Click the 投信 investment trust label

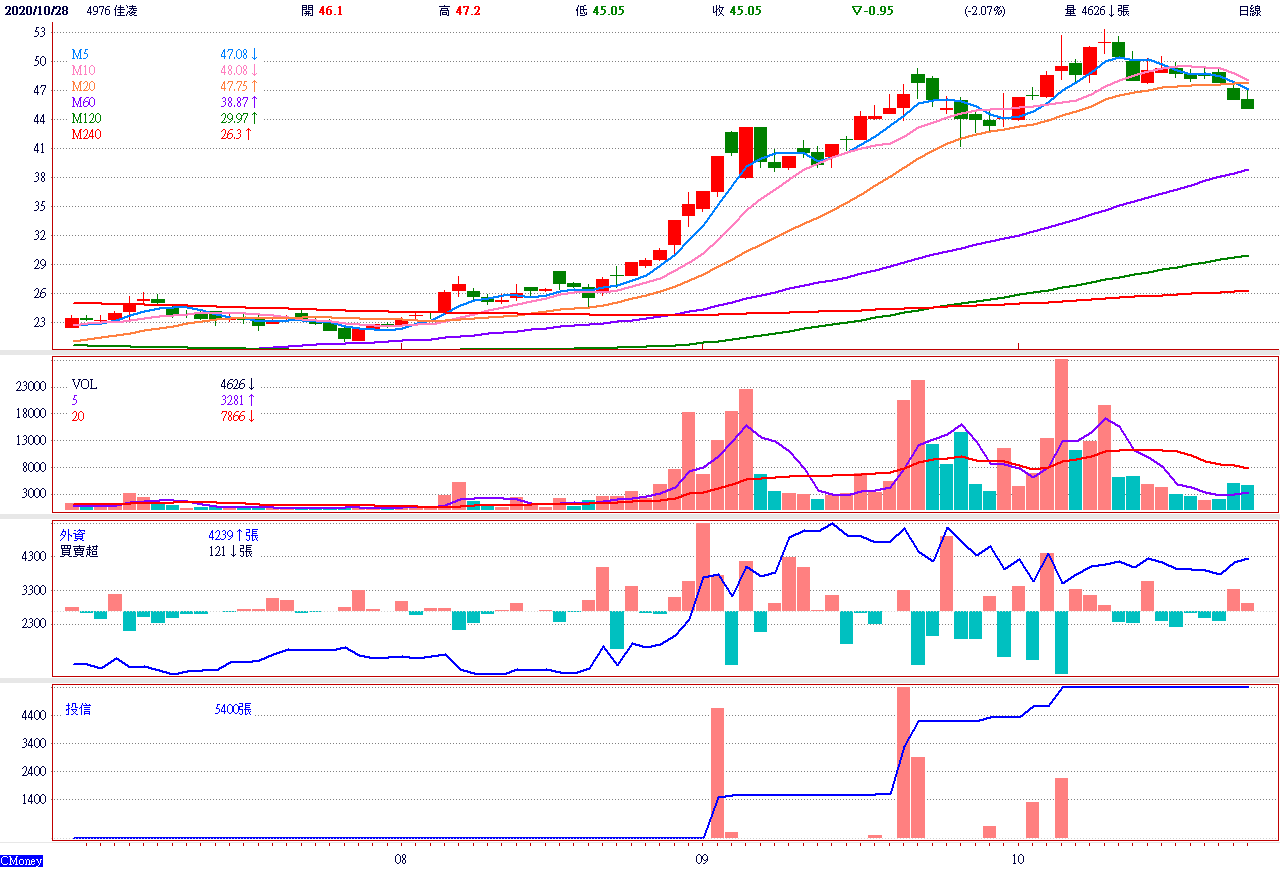pos(78,709)
